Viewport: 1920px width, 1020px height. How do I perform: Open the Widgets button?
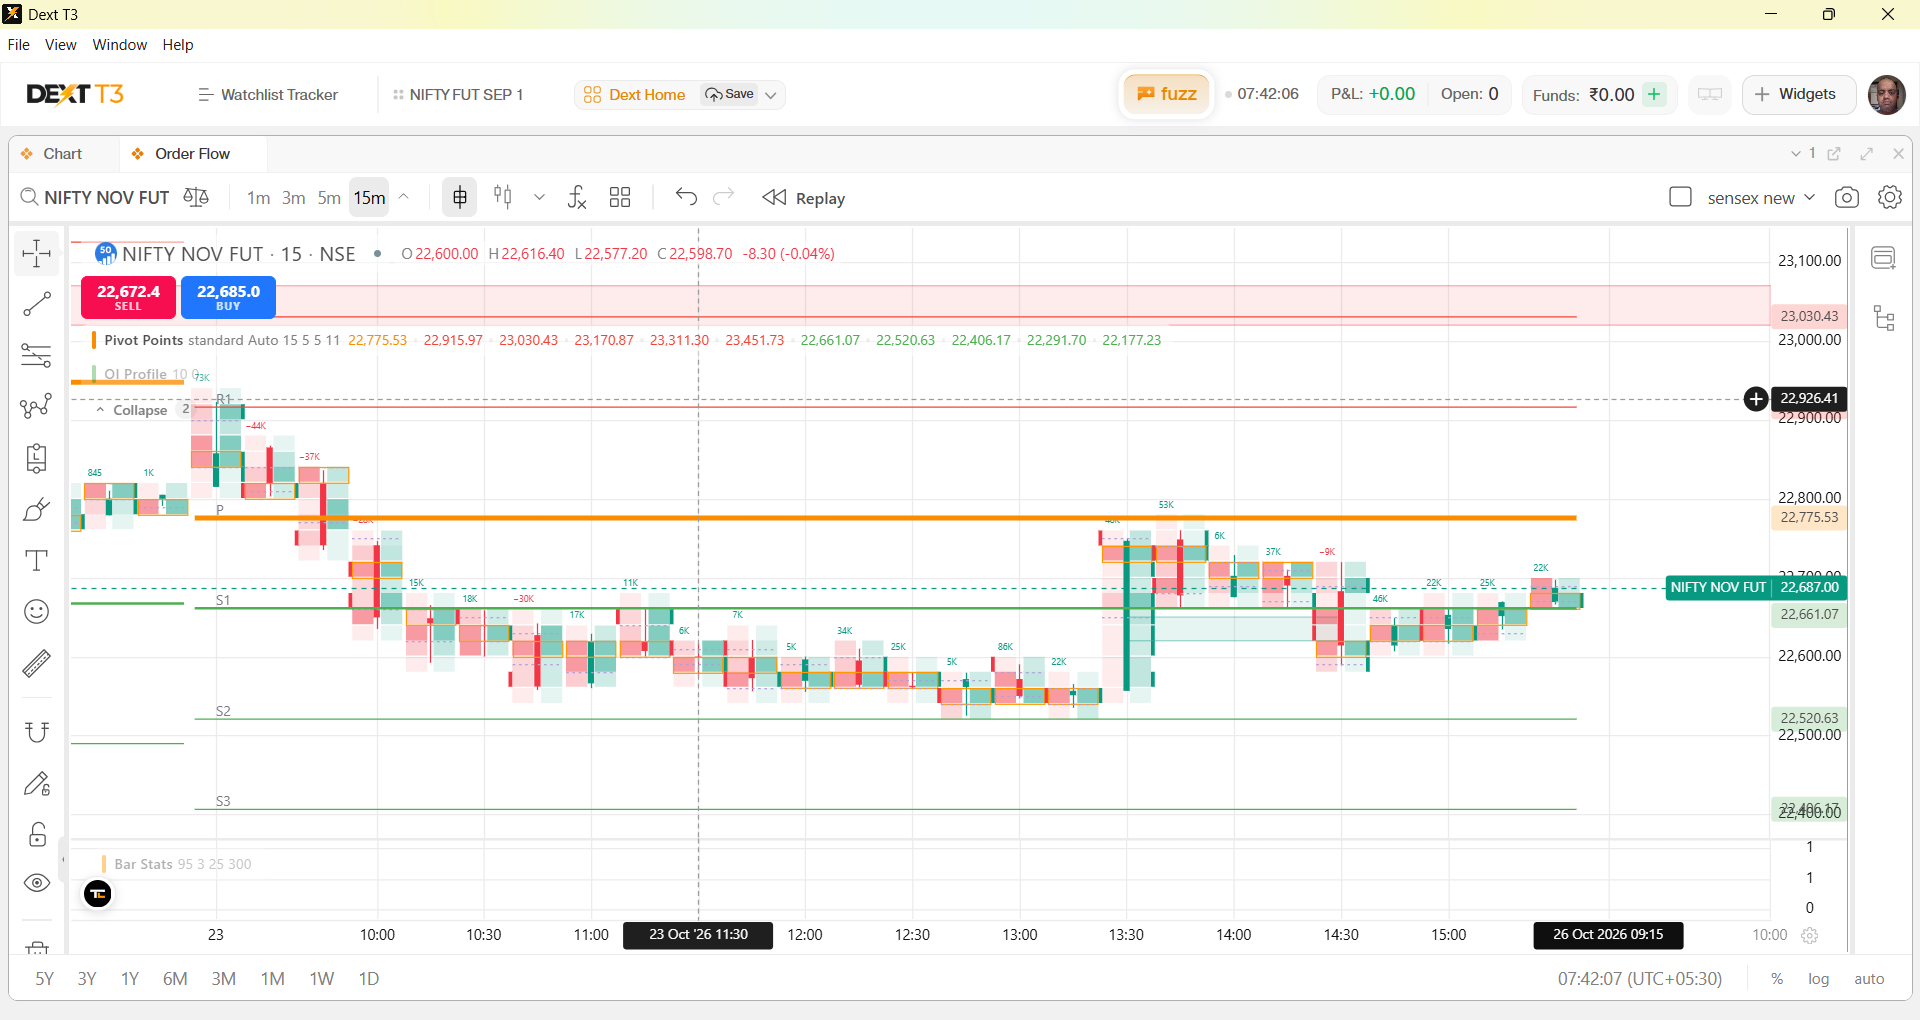[x=1797, y=94]
